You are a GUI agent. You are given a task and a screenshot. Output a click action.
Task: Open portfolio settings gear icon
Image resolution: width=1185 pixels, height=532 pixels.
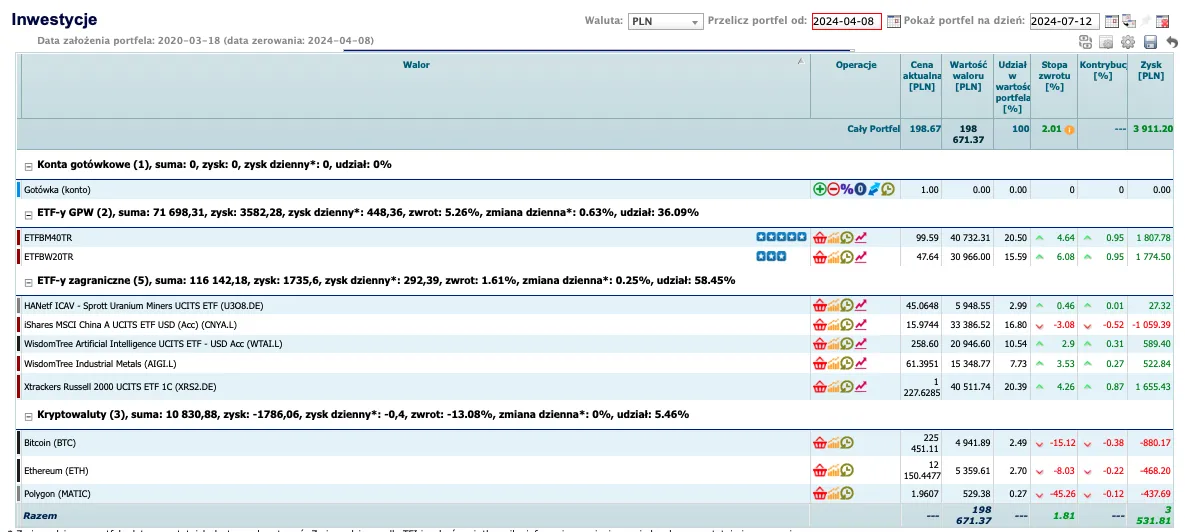point(1128,42)
